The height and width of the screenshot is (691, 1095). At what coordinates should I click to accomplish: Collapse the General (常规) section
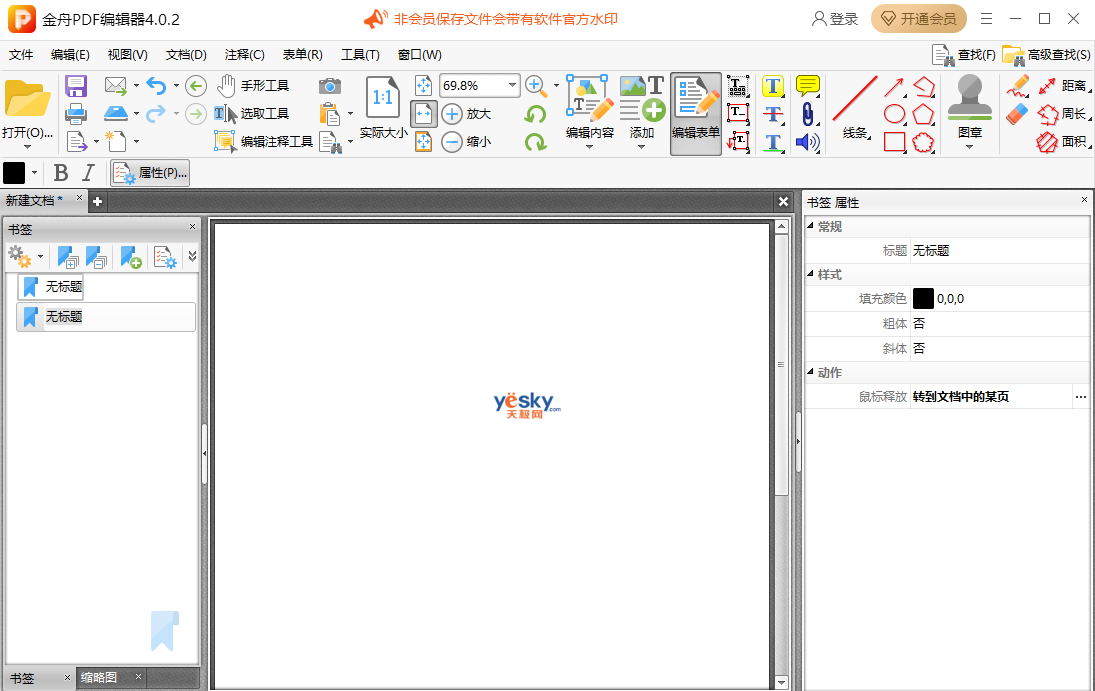[811, 226]
